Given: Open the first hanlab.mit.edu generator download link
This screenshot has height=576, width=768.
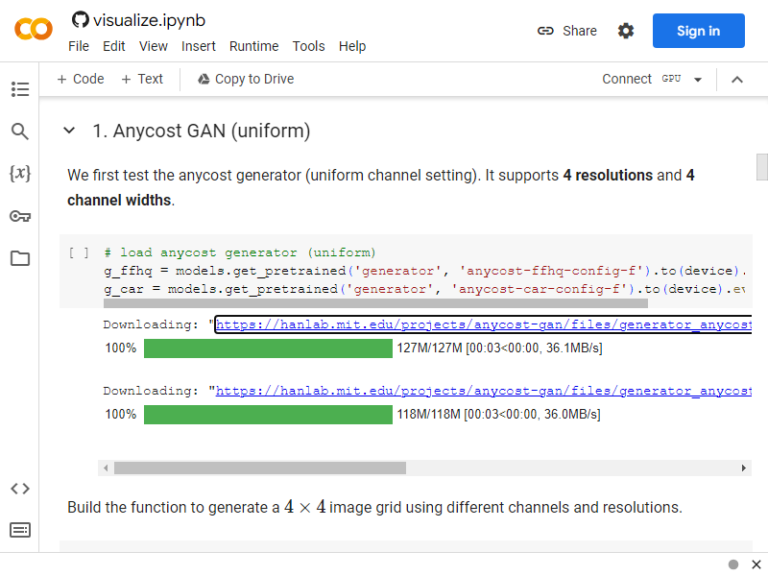Looking at the screenshot, I should [x=483, y=325].
